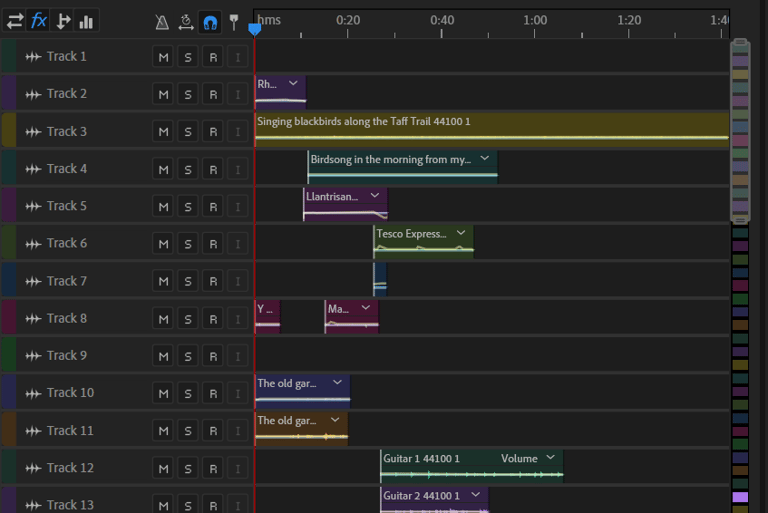Click the global clip stretching icon
Image resolution: width=768 pixels, height=513 pixels.
(186, 22)
